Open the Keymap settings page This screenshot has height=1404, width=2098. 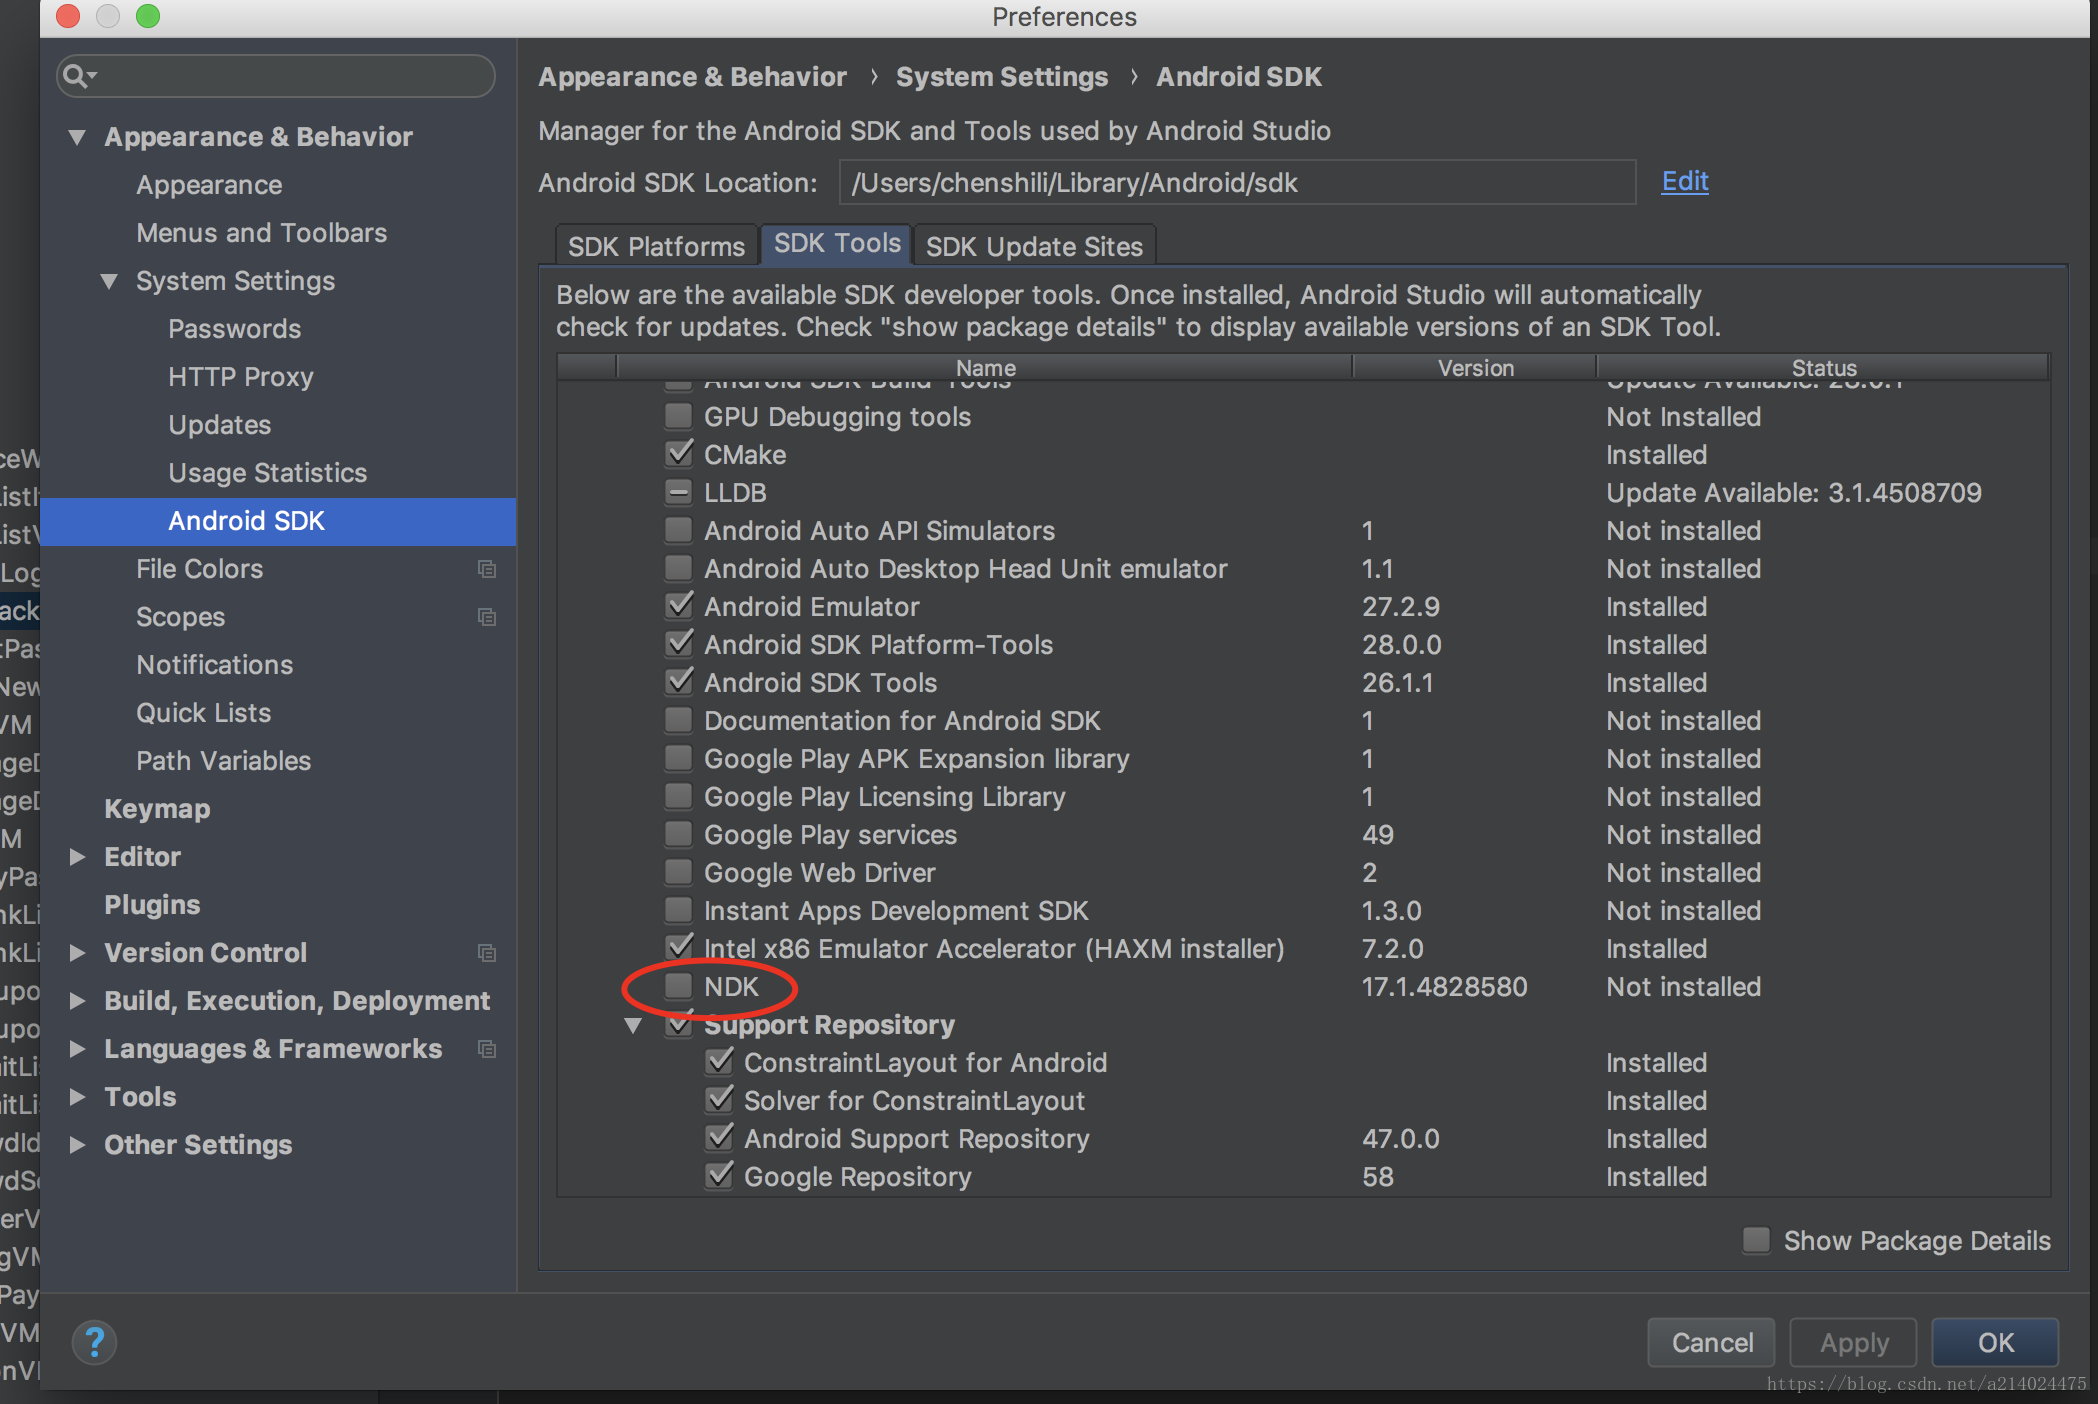[x=157, y=809]
